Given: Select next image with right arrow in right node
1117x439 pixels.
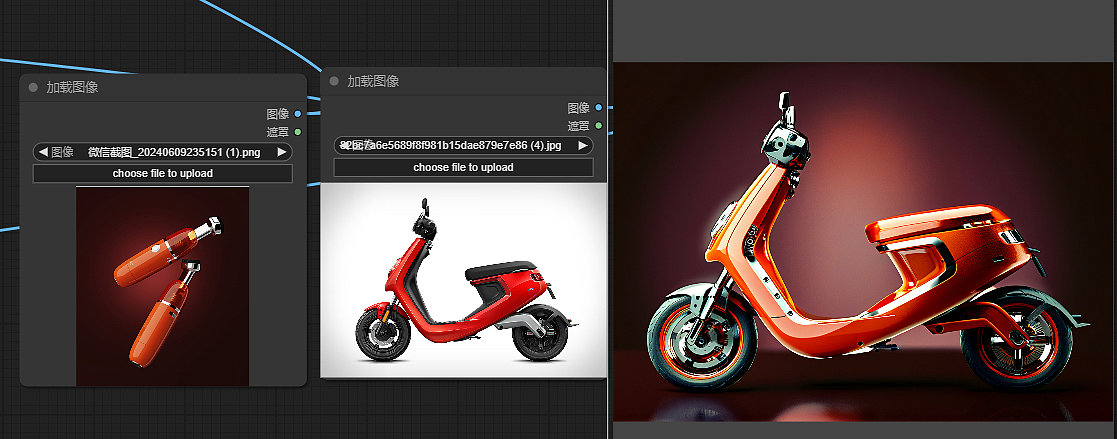Looking at the screenshot, I should [x=583, y=146].
